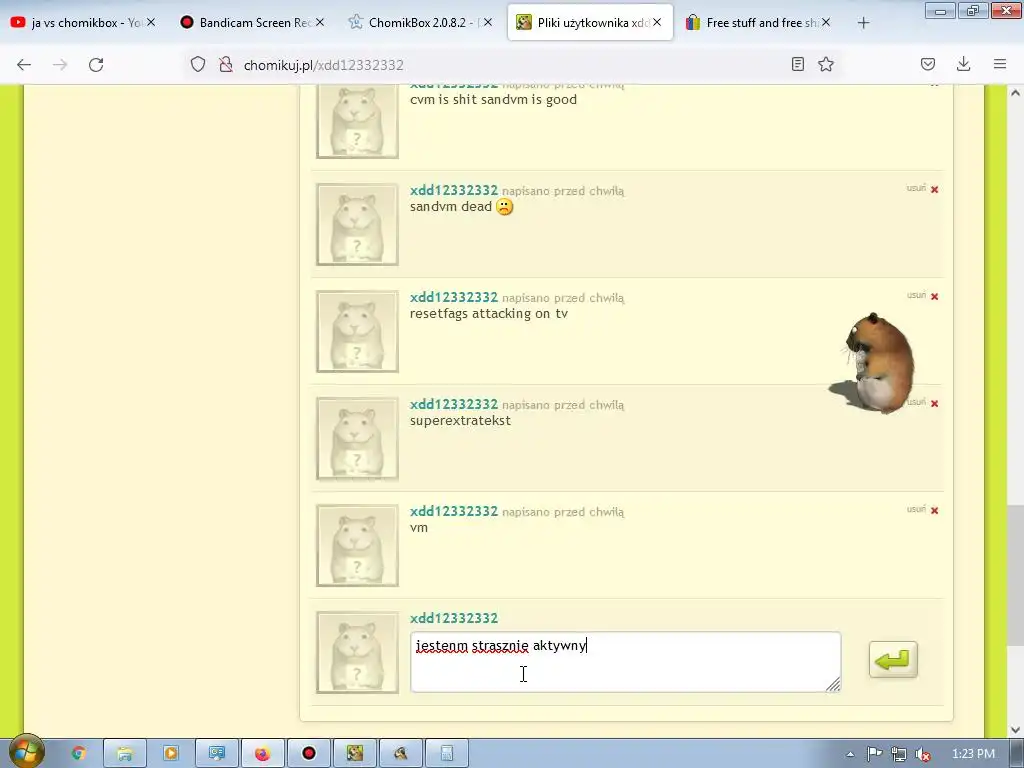Submit the comment with the green arrow button
Viewport: 1024px width, 768px height.
(893, 660)
